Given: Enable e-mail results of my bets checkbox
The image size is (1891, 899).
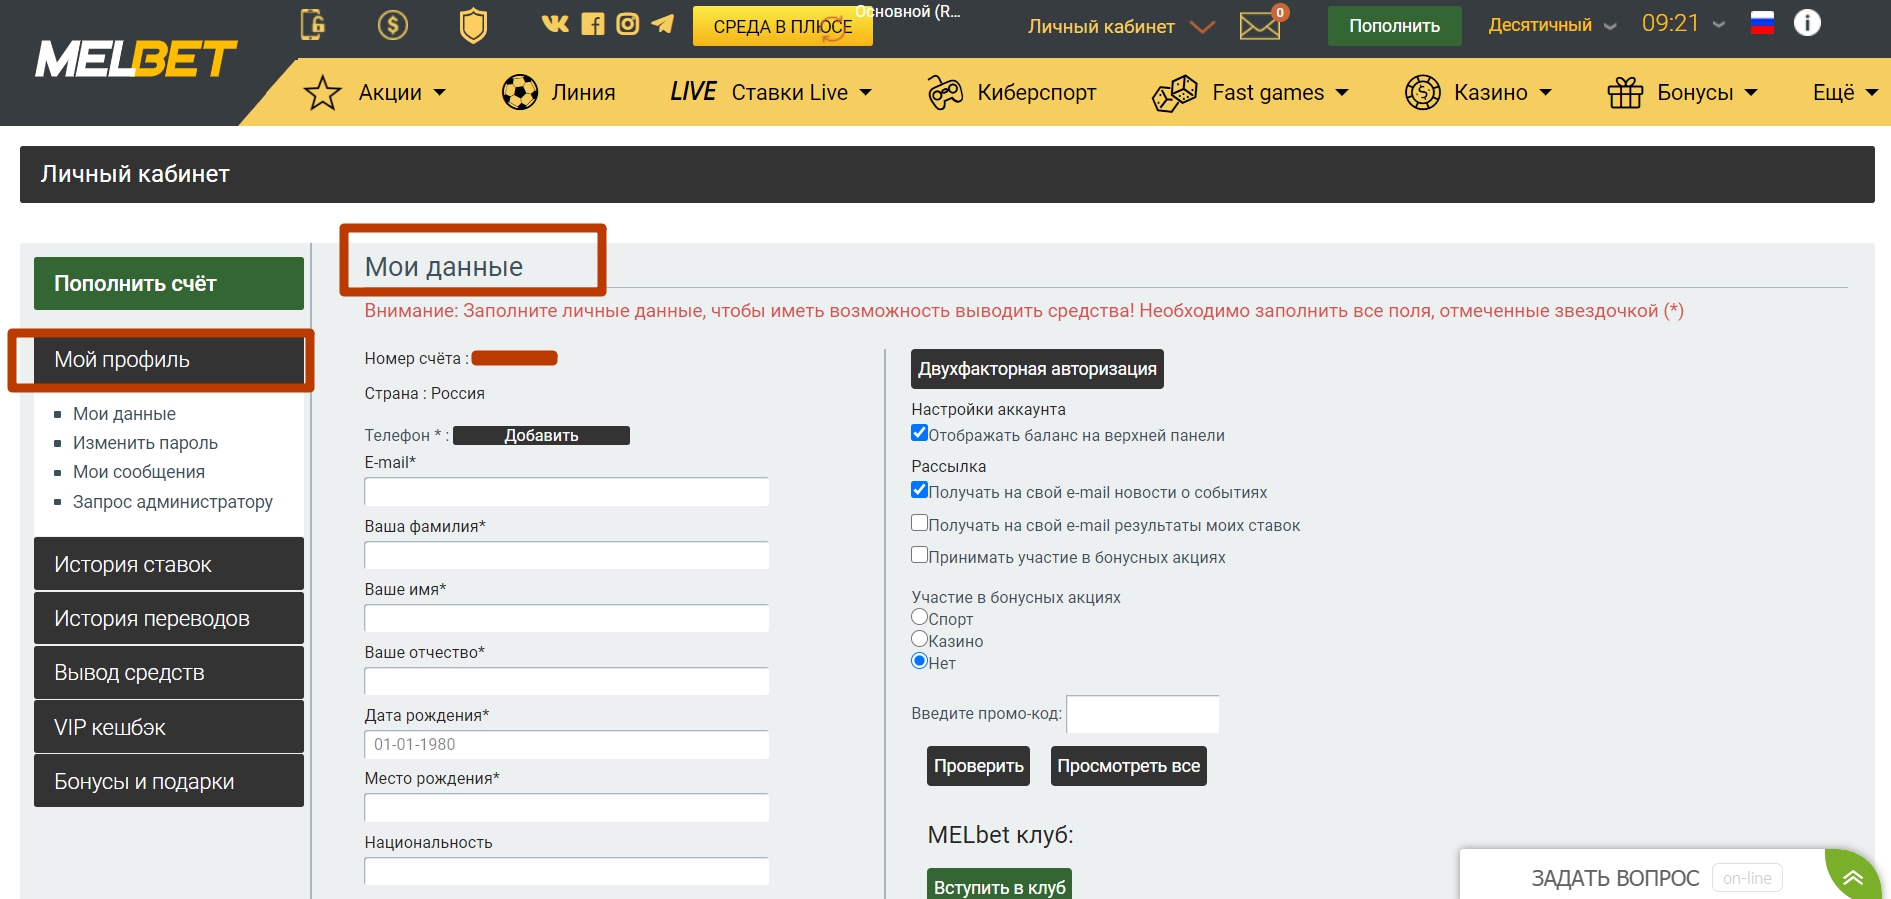Looking at the screenshot, I should click(x=919, y=523).
